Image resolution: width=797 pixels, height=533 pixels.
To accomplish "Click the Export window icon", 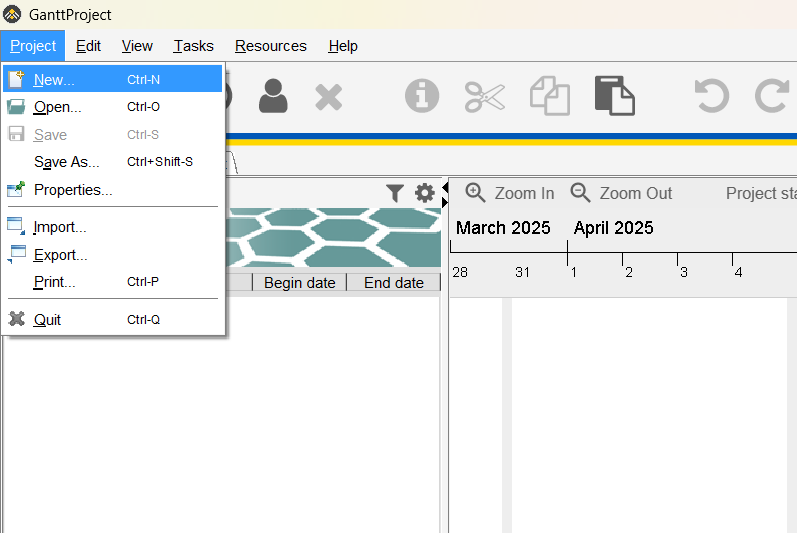I will point(16,254).
